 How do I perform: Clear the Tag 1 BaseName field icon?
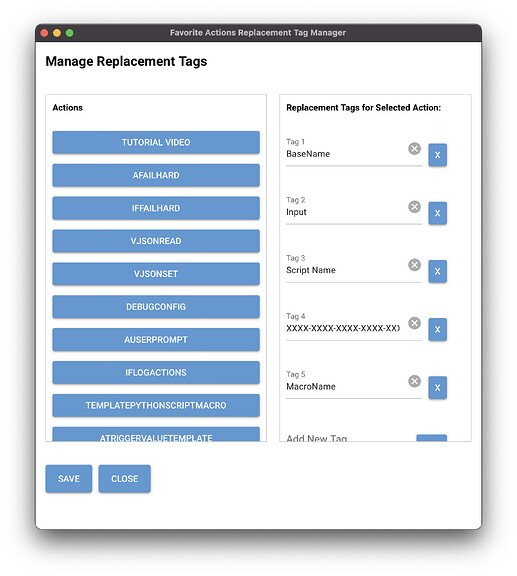click(x=414, y=149)
